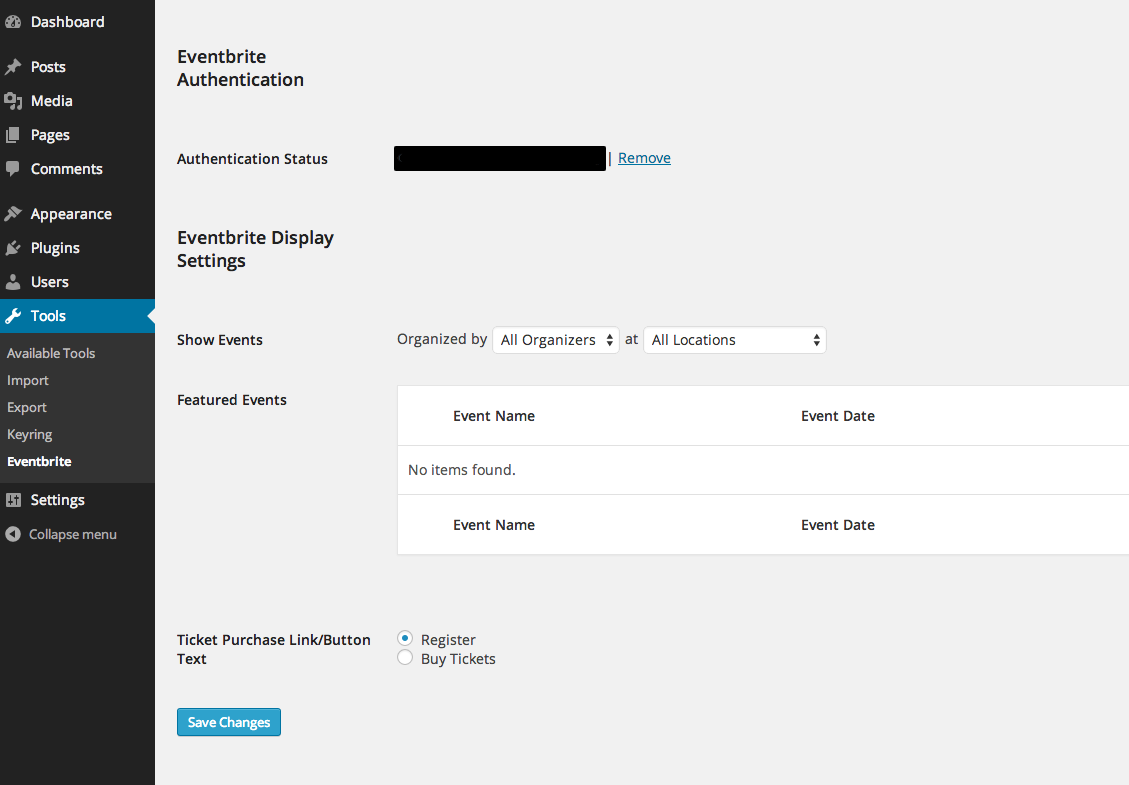Click the Register option label text
The image size is (1129, 785).
[x=448, y=640]
